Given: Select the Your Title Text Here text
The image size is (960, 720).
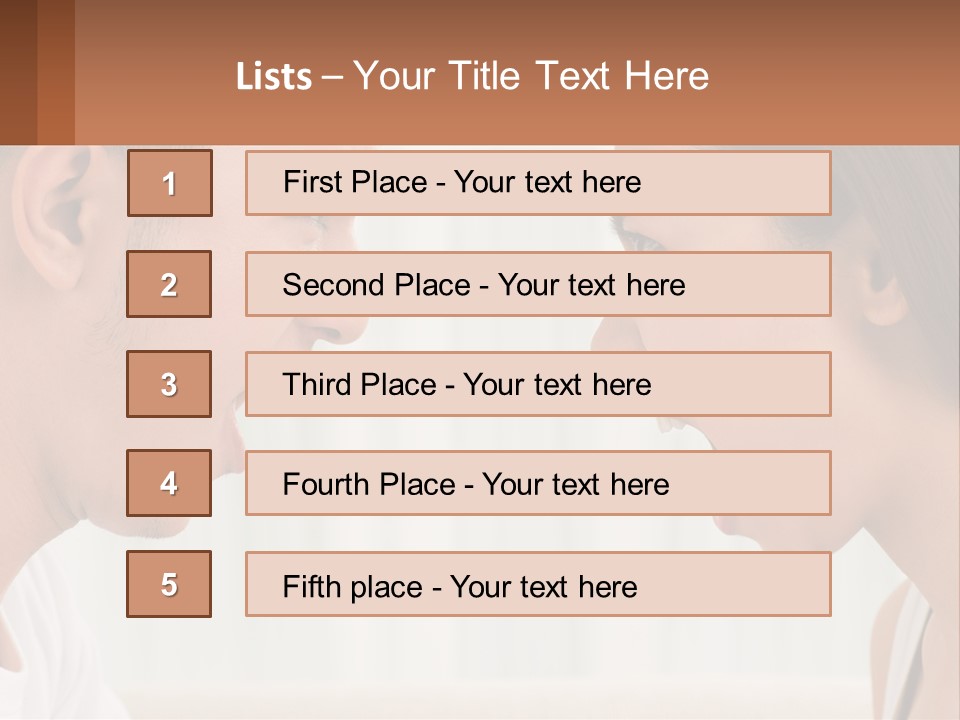Looking at the screenshot, I should (x=531, y=76).
